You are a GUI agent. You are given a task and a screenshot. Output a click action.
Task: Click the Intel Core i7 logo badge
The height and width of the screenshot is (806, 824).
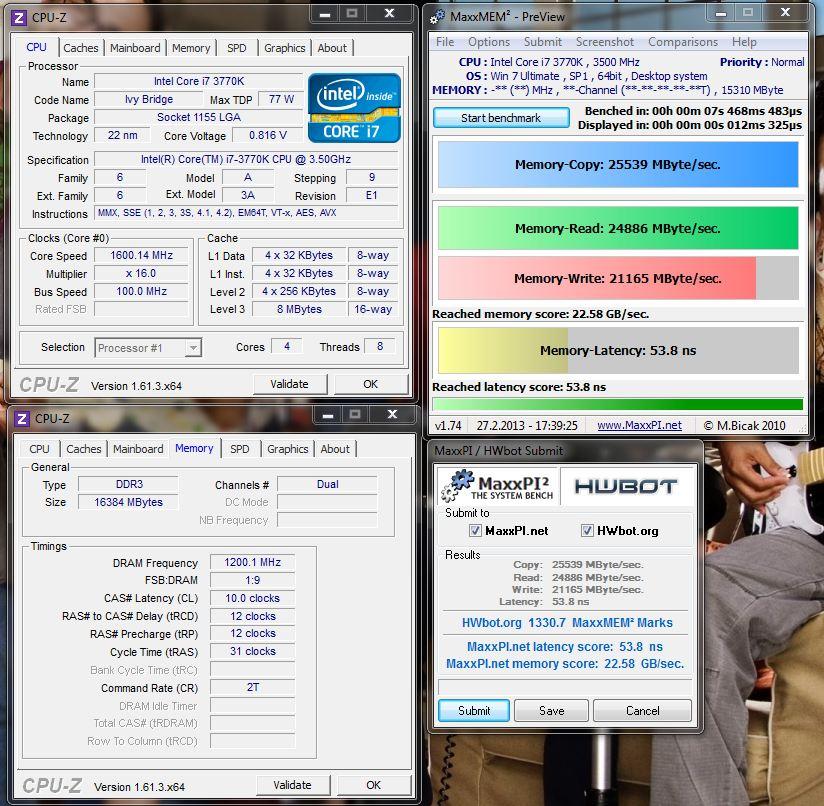354,108
